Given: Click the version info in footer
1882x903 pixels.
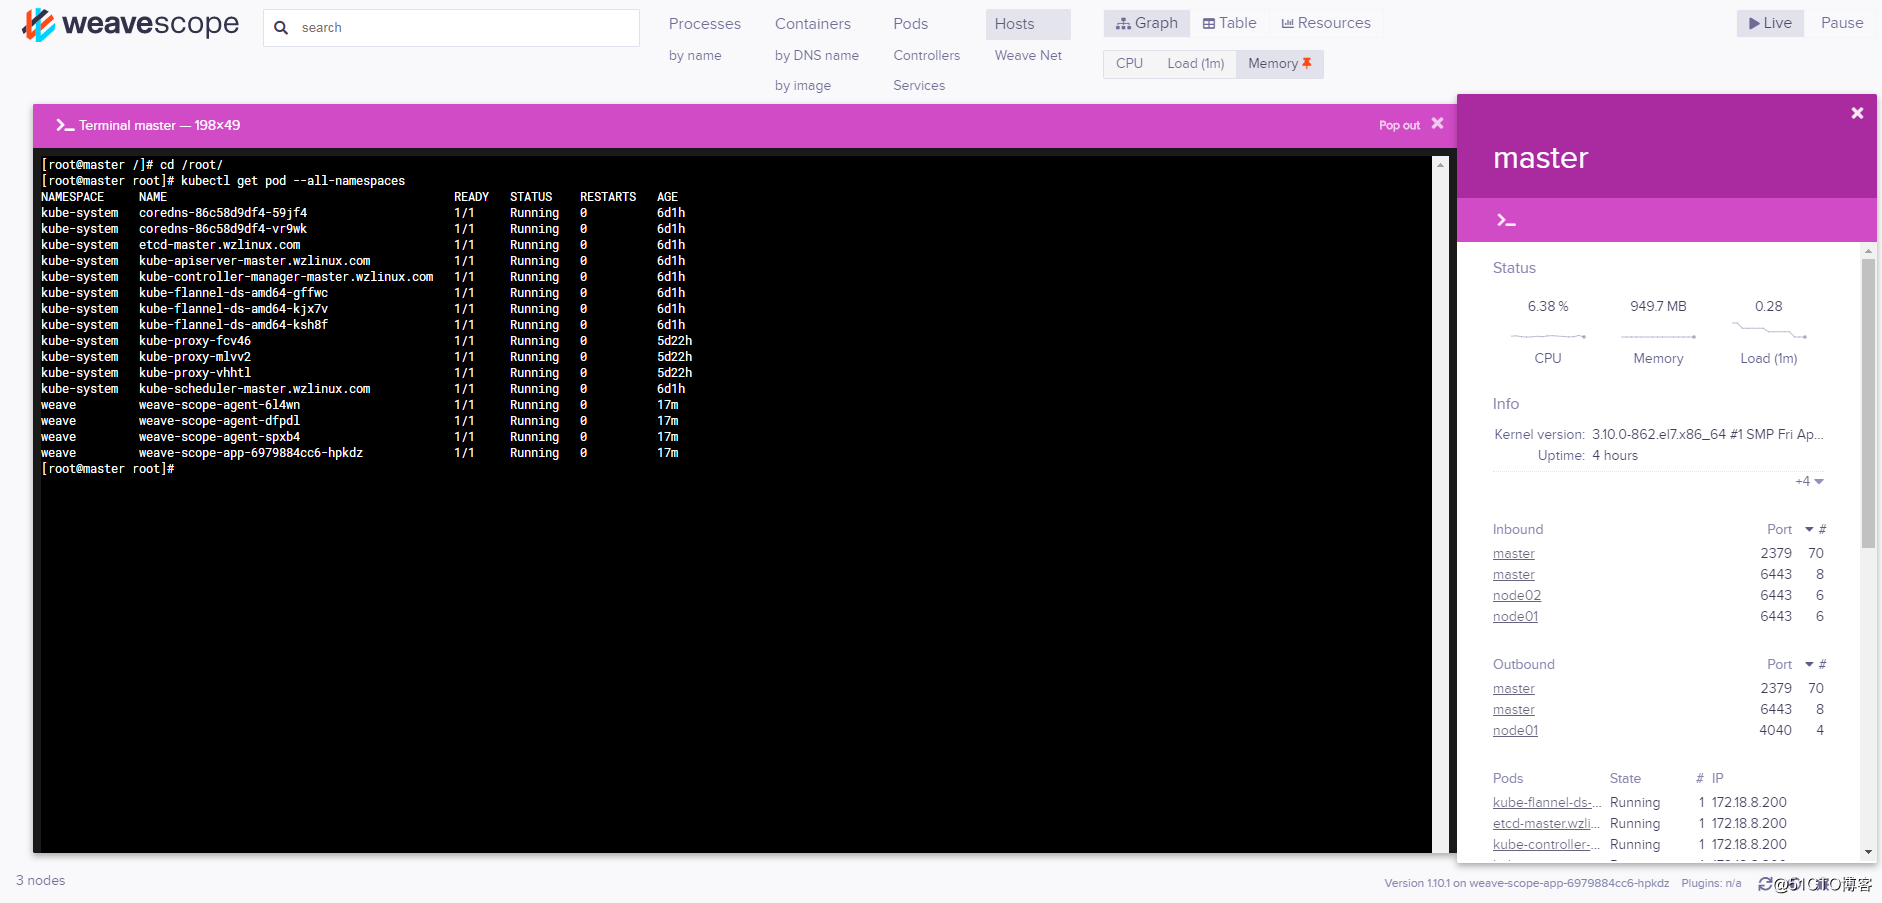Looking at the screenshot, I should (1526, 884).
